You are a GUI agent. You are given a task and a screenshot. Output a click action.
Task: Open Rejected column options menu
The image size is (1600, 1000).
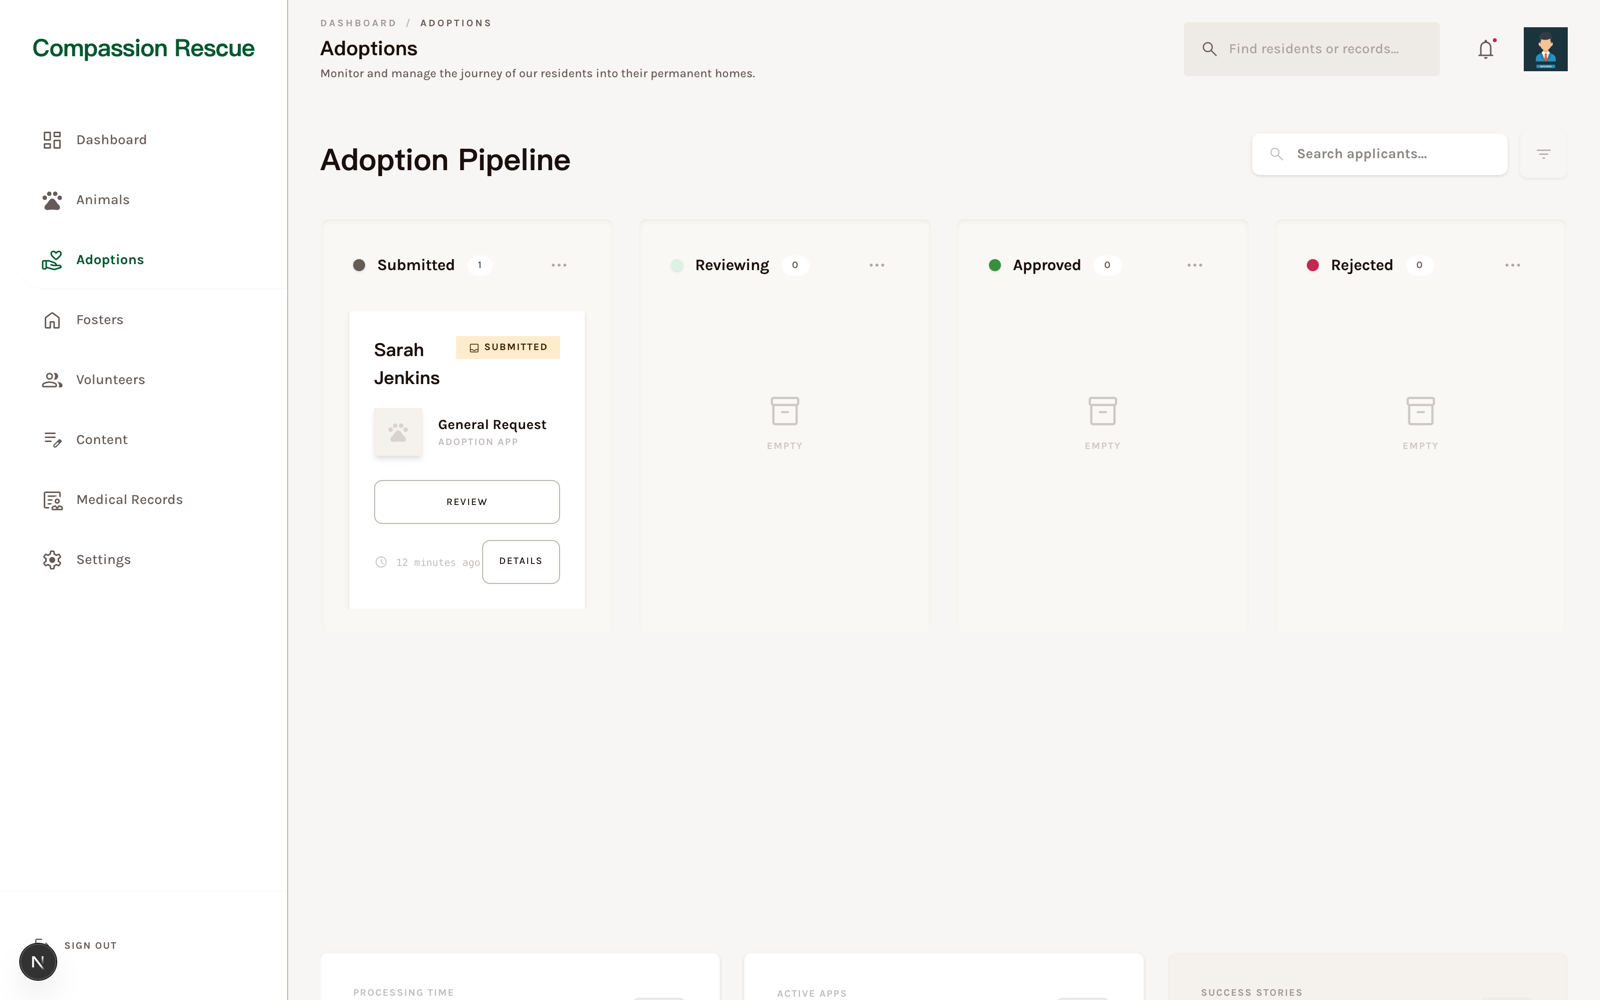1513,265
